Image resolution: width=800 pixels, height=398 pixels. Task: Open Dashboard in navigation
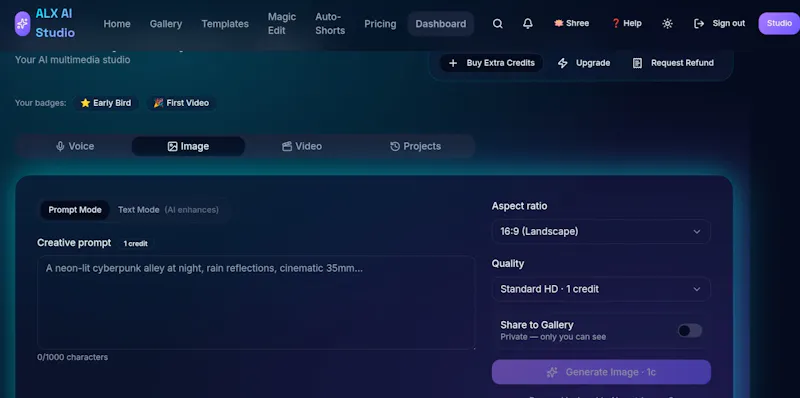[x=441, y=24]
